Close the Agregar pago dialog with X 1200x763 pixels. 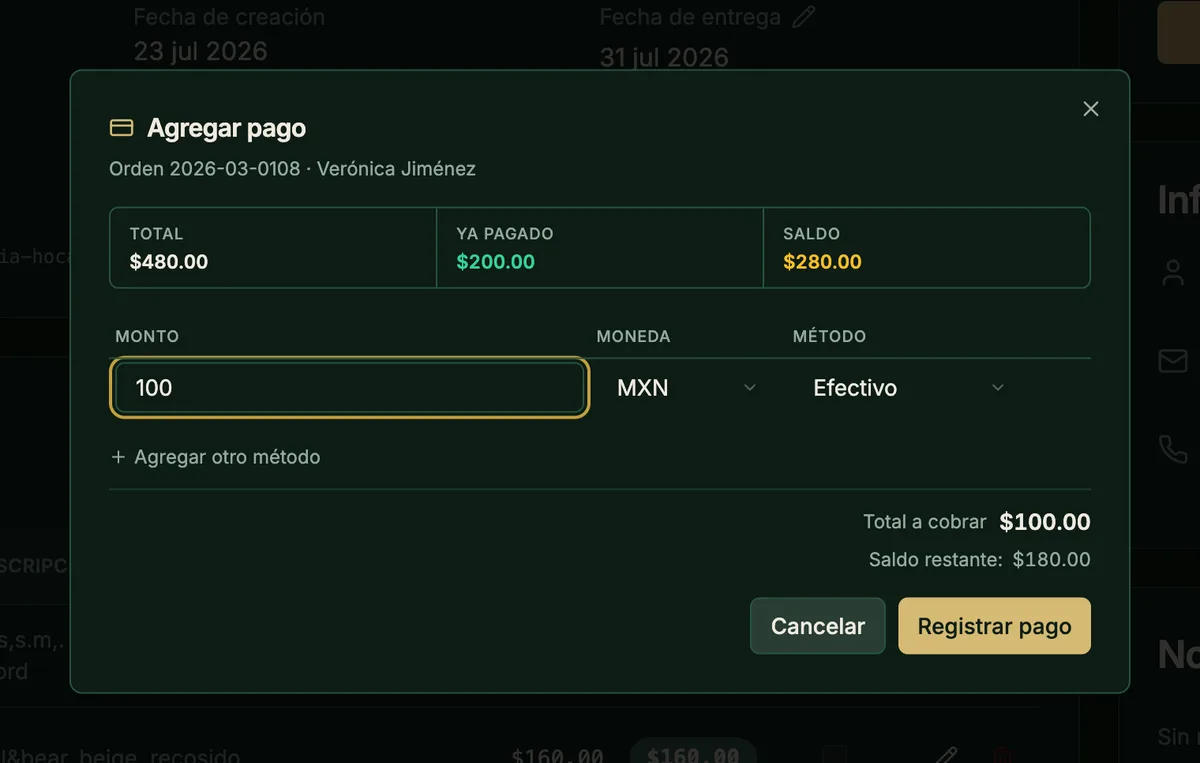click(x=1091, y=109)
